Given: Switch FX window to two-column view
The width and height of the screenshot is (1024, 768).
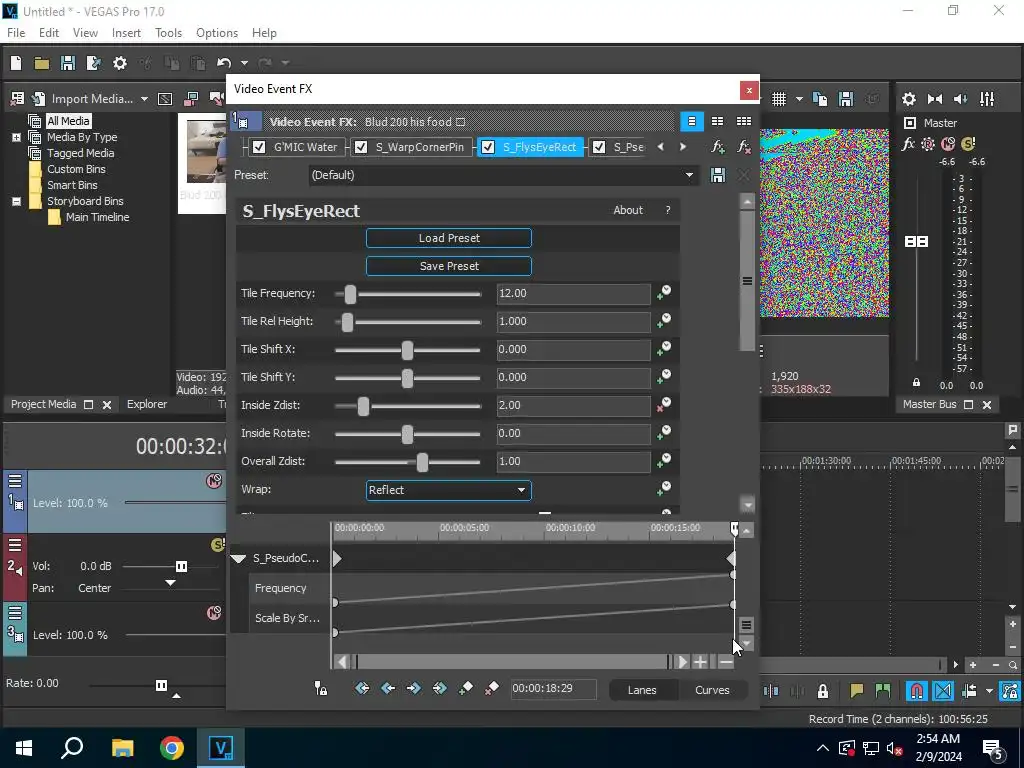Looking at the screenshot, I should (x=717, y=121).
